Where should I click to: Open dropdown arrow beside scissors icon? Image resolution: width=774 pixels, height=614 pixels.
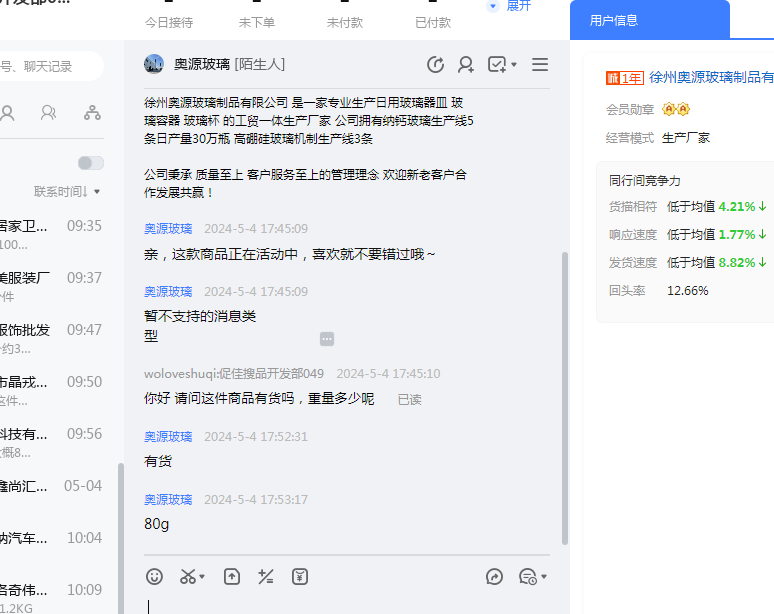202,577
